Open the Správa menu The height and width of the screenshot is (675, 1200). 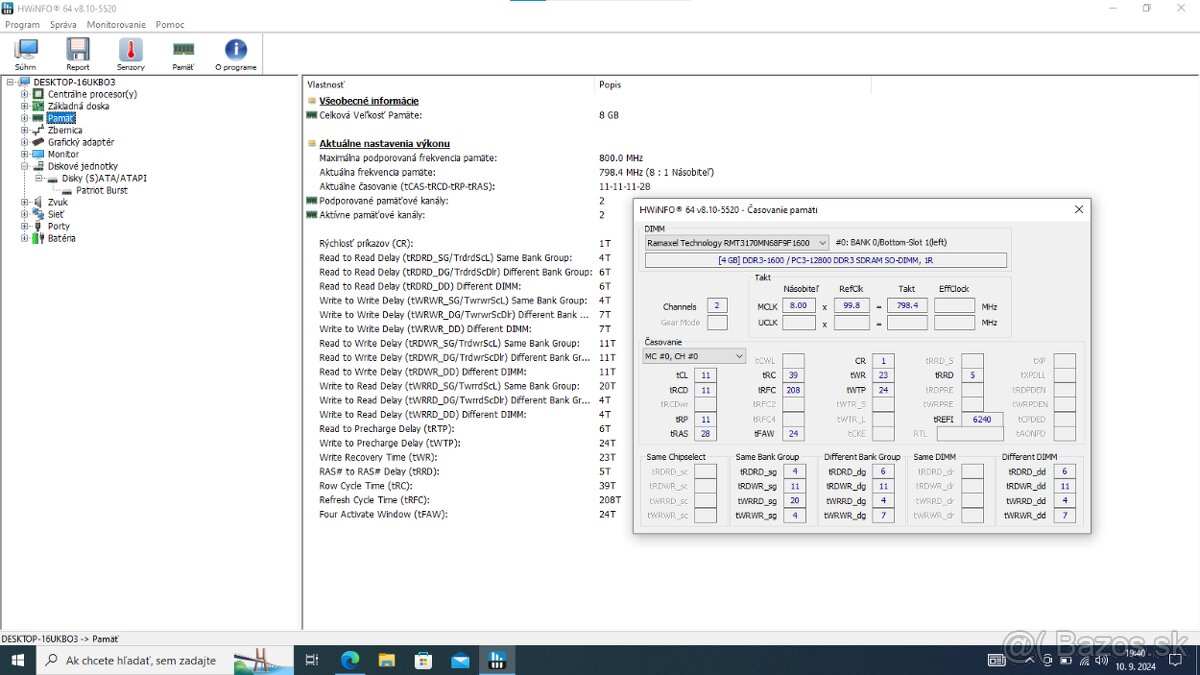tap(62, 24)
